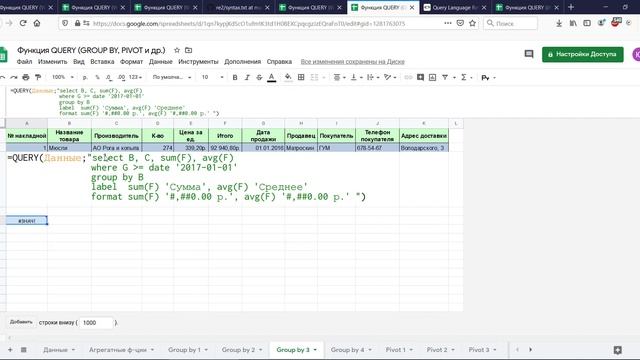Switch to Агрегатные ф-ции sheet tab
The height and width of the screenshot is (360, 640).
[122, 350]
